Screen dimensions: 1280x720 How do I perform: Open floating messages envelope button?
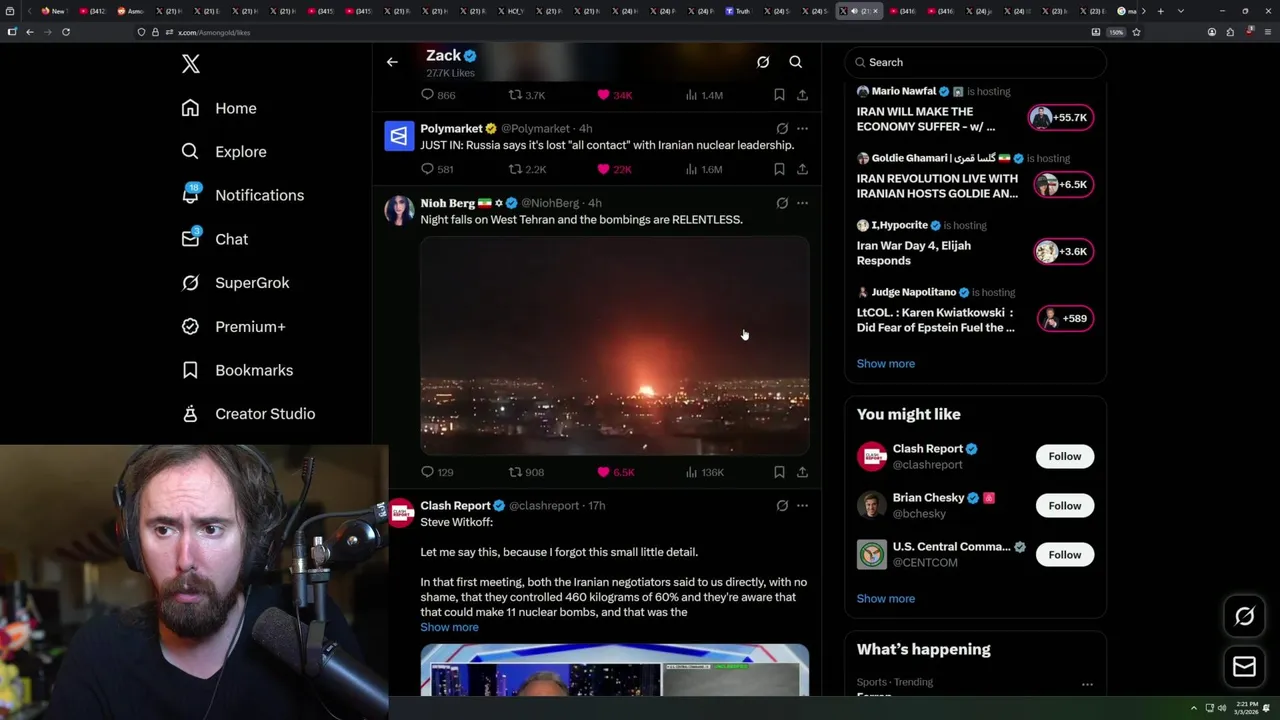(1244, 667)
